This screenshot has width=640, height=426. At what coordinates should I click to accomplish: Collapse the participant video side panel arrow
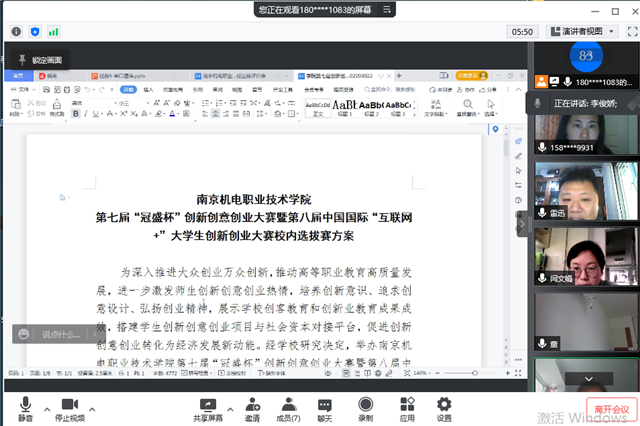tap(520, 226)
